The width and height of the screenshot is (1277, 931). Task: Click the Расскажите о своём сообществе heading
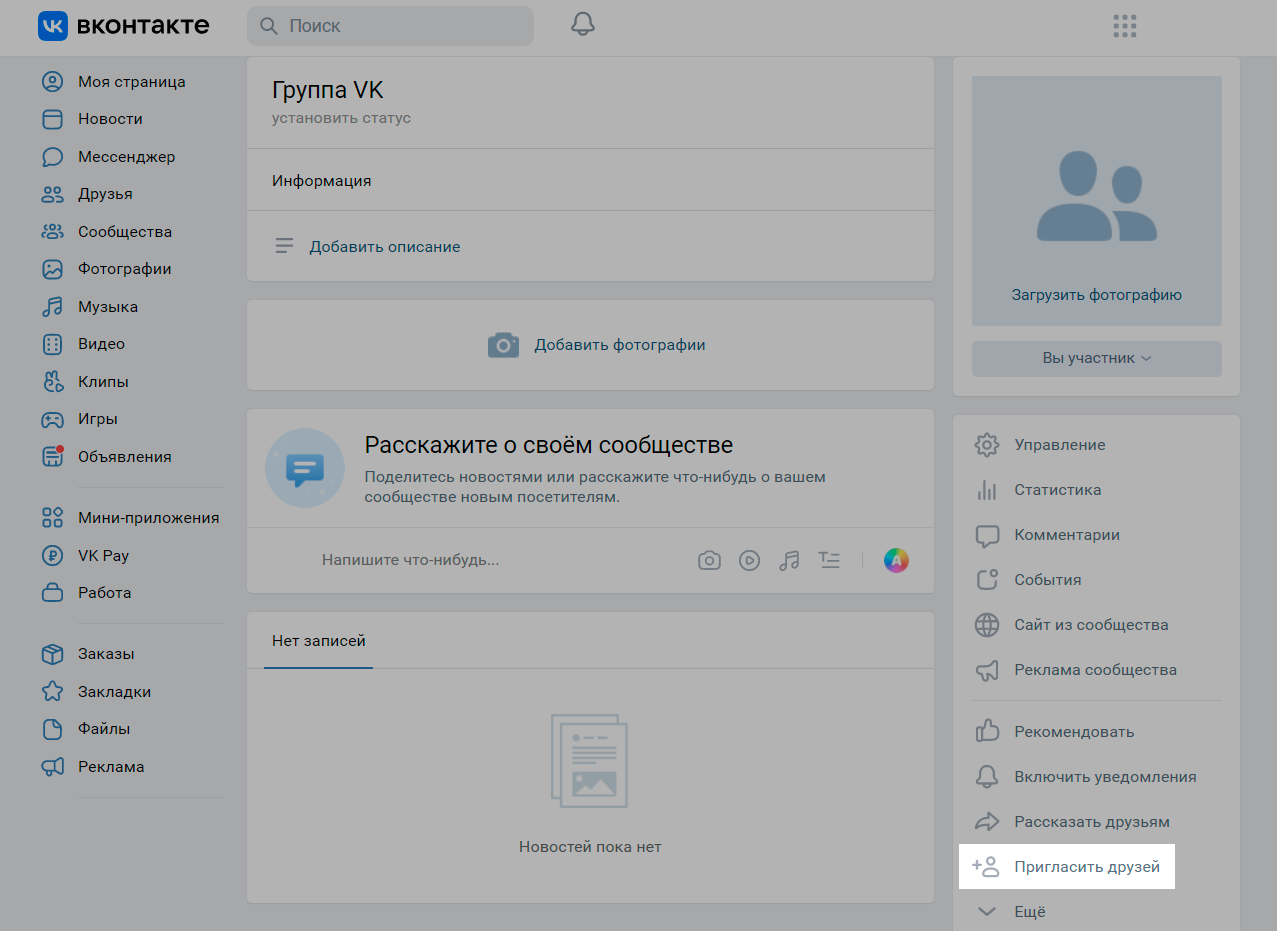pyautogui.click(x=549, y=445)
